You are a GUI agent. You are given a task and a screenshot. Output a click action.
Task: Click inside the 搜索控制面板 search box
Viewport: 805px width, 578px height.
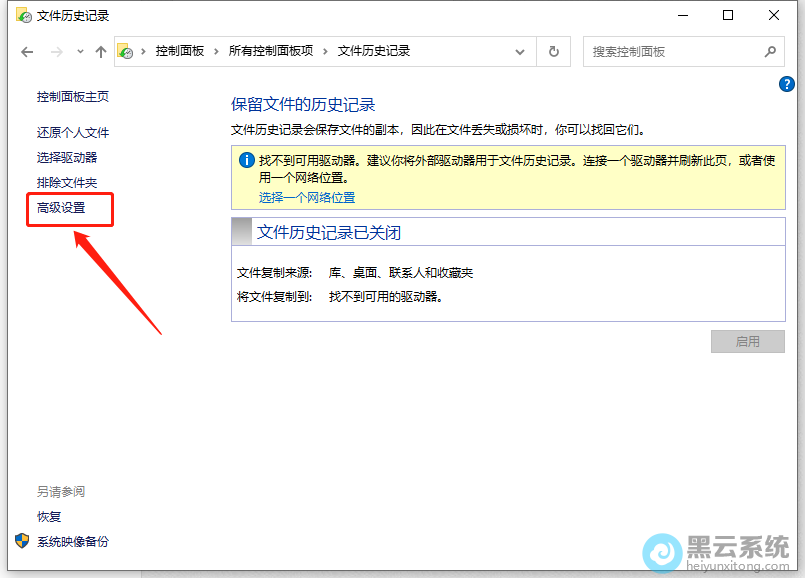[670, 51]
